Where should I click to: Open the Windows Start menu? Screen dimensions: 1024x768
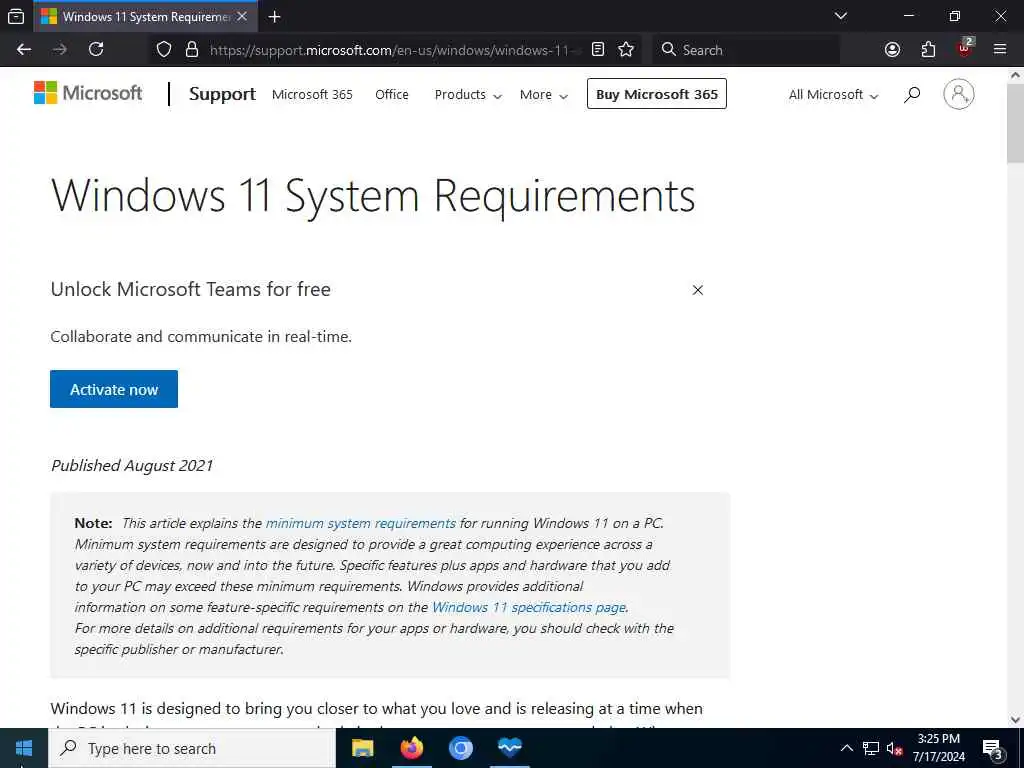[24, 748]
